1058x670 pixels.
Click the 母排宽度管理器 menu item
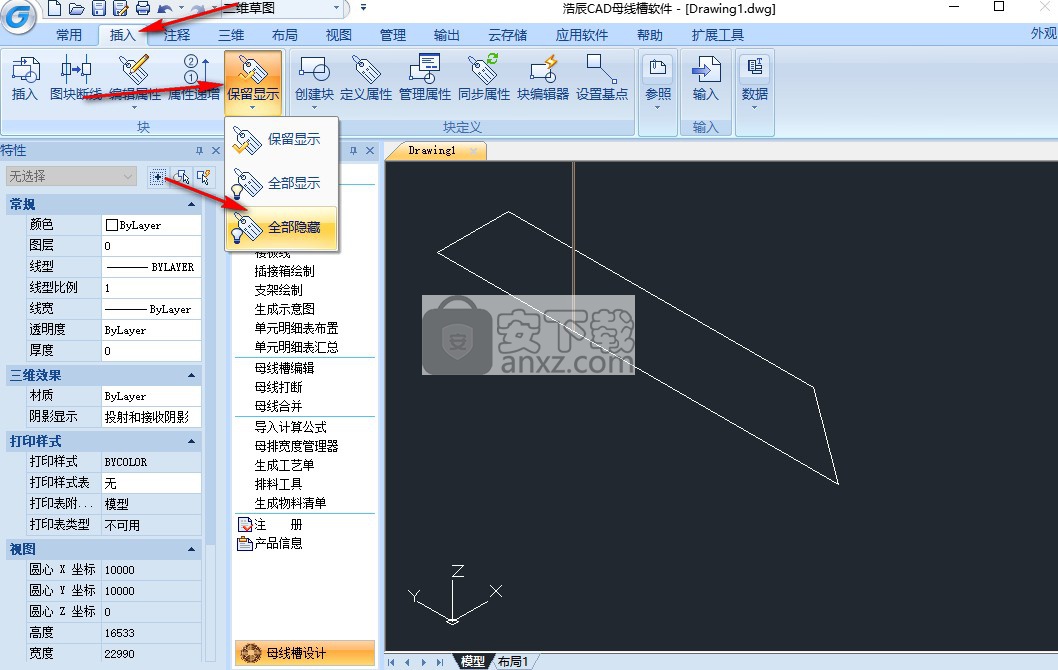point(296,447)
